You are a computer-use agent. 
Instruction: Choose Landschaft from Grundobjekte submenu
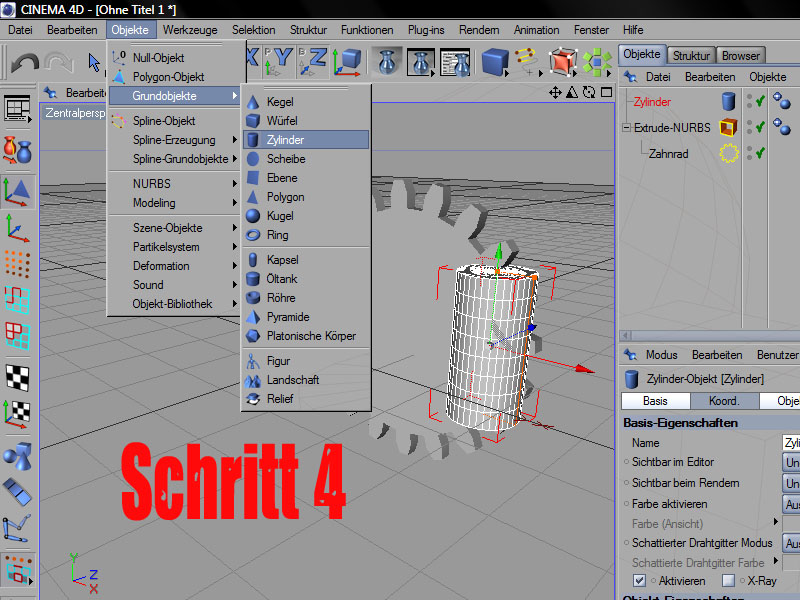click(x=306, y=380)
